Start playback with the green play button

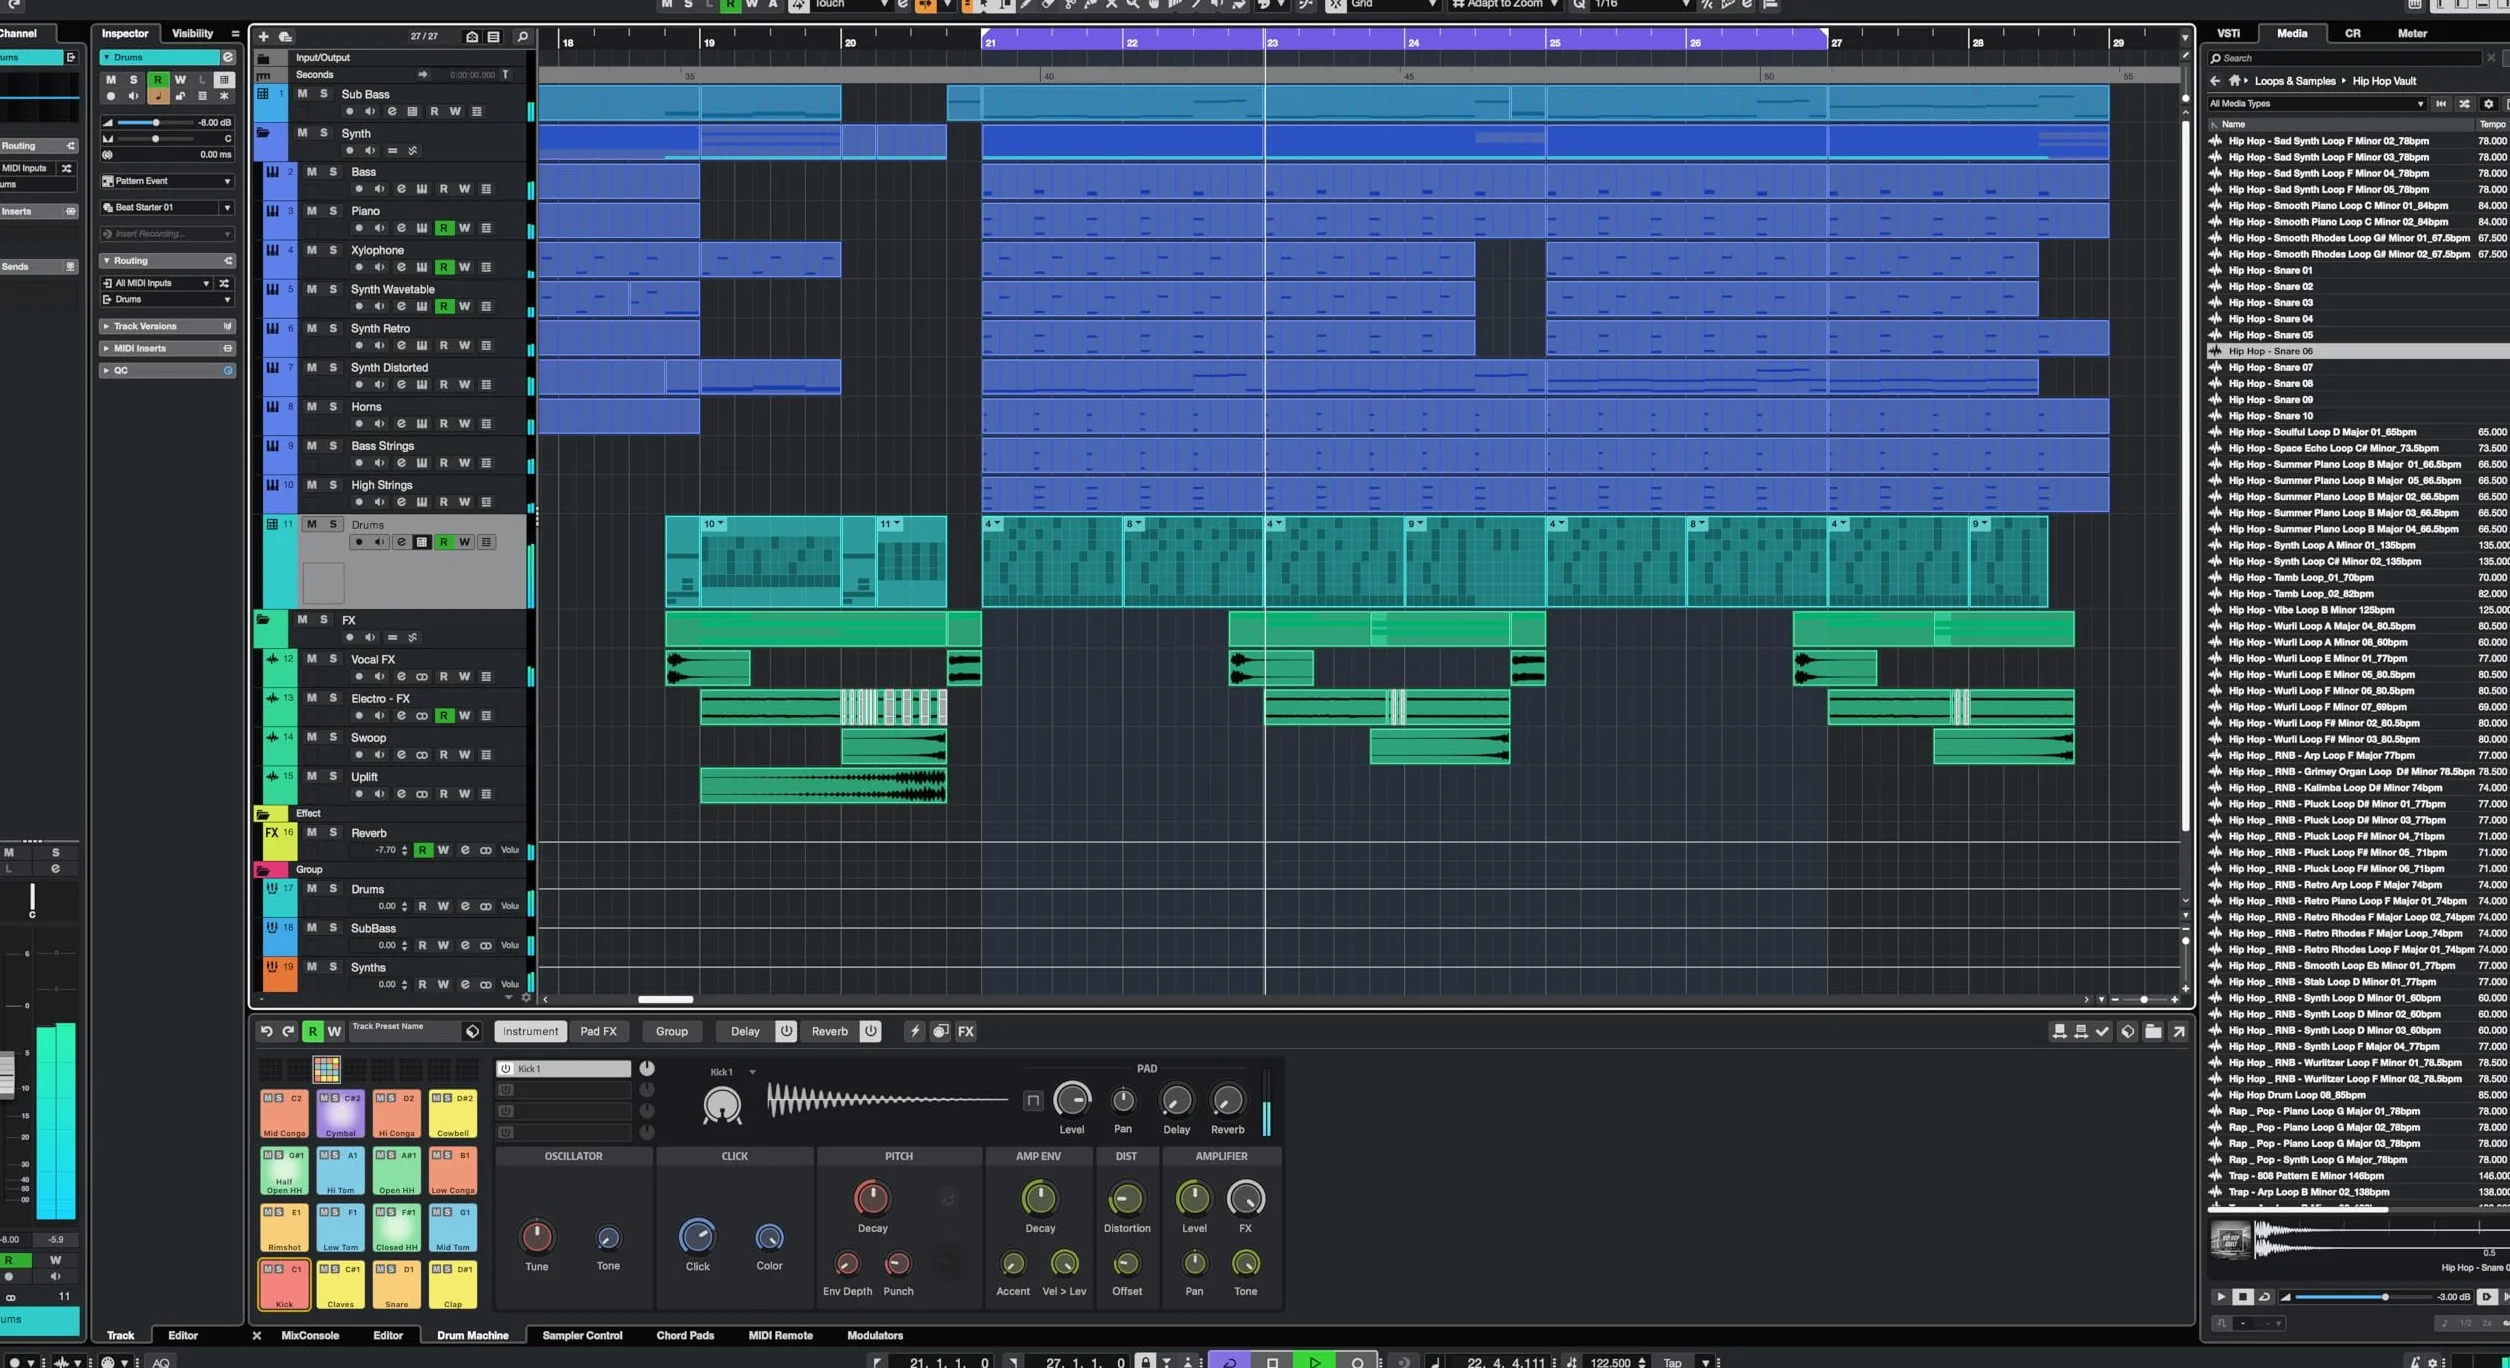[1314, 1361]
